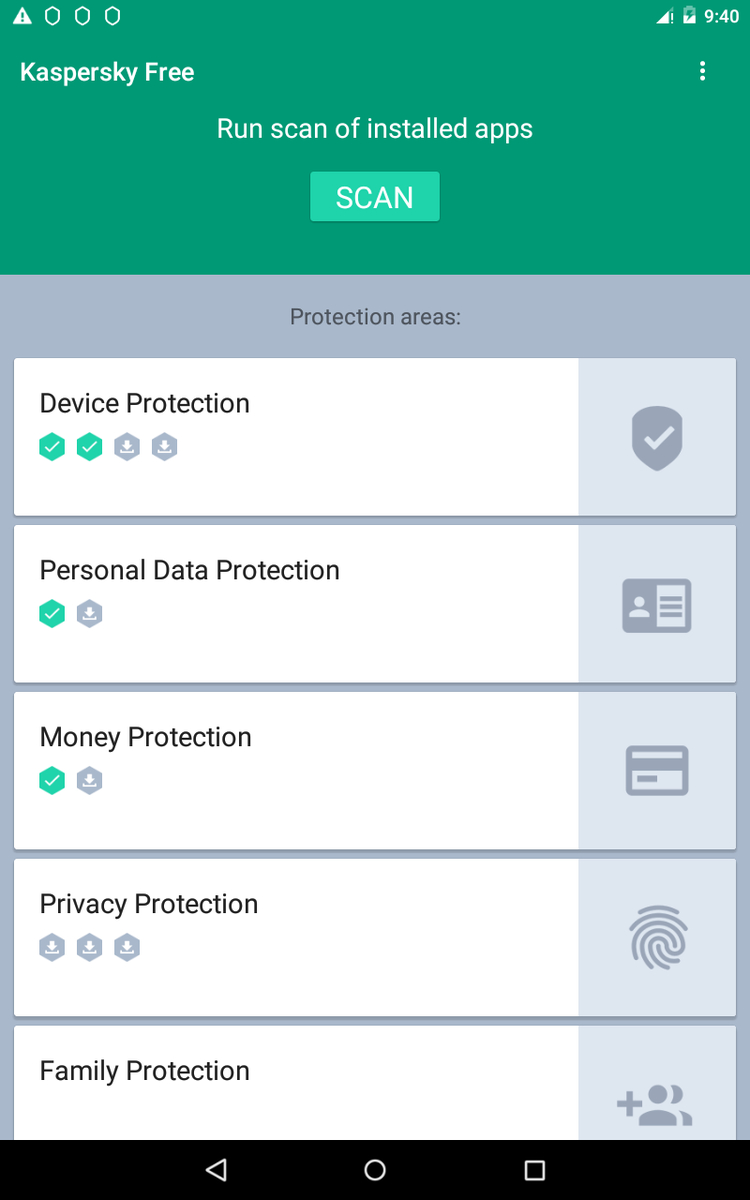
Task: Tap the SCAN button
Action: 375,197
